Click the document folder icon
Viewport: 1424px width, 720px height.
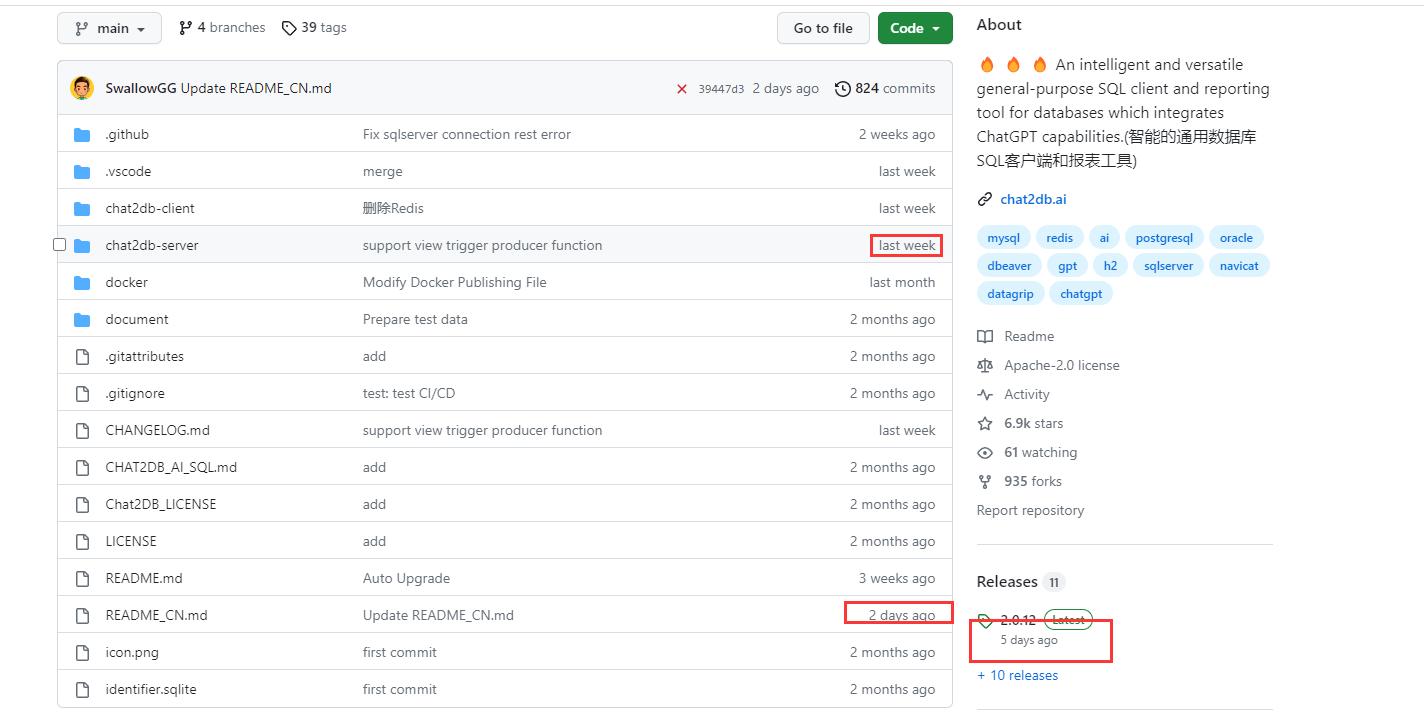point(82,319)
